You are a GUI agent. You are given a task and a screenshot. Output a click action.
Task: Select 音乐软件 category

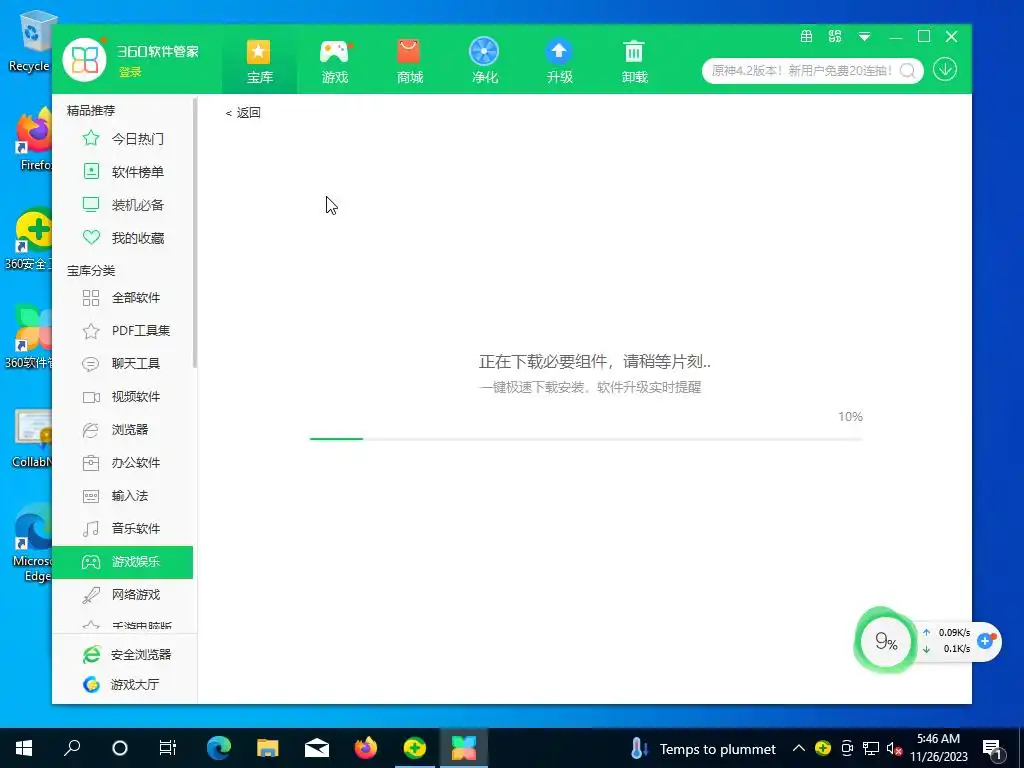(x=123, y=528)
